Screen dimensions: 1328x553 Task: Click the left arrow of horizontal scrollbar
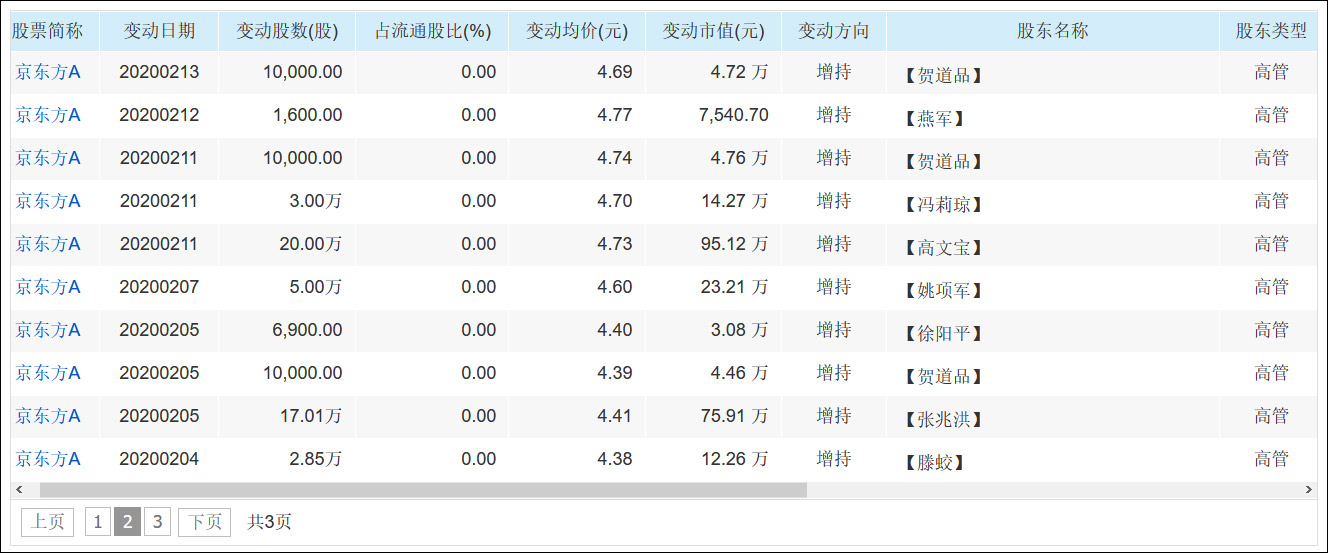(x=18, y=490)
